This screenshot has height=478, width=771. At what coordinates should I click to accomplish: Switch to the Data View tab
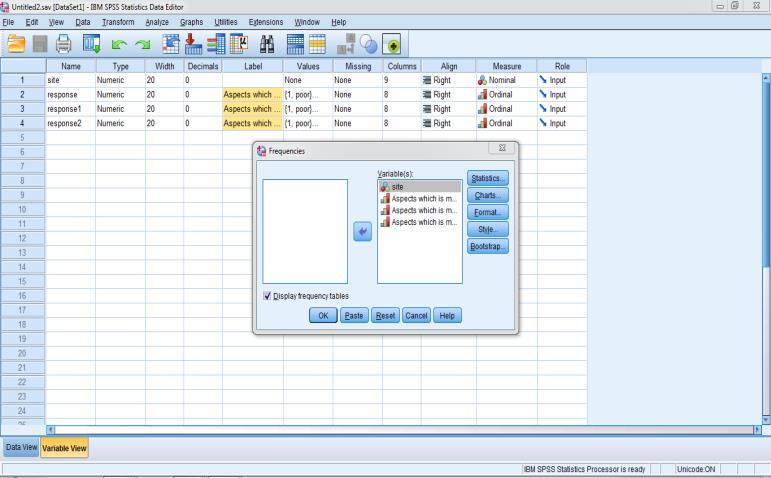click(x=21, y=448)
